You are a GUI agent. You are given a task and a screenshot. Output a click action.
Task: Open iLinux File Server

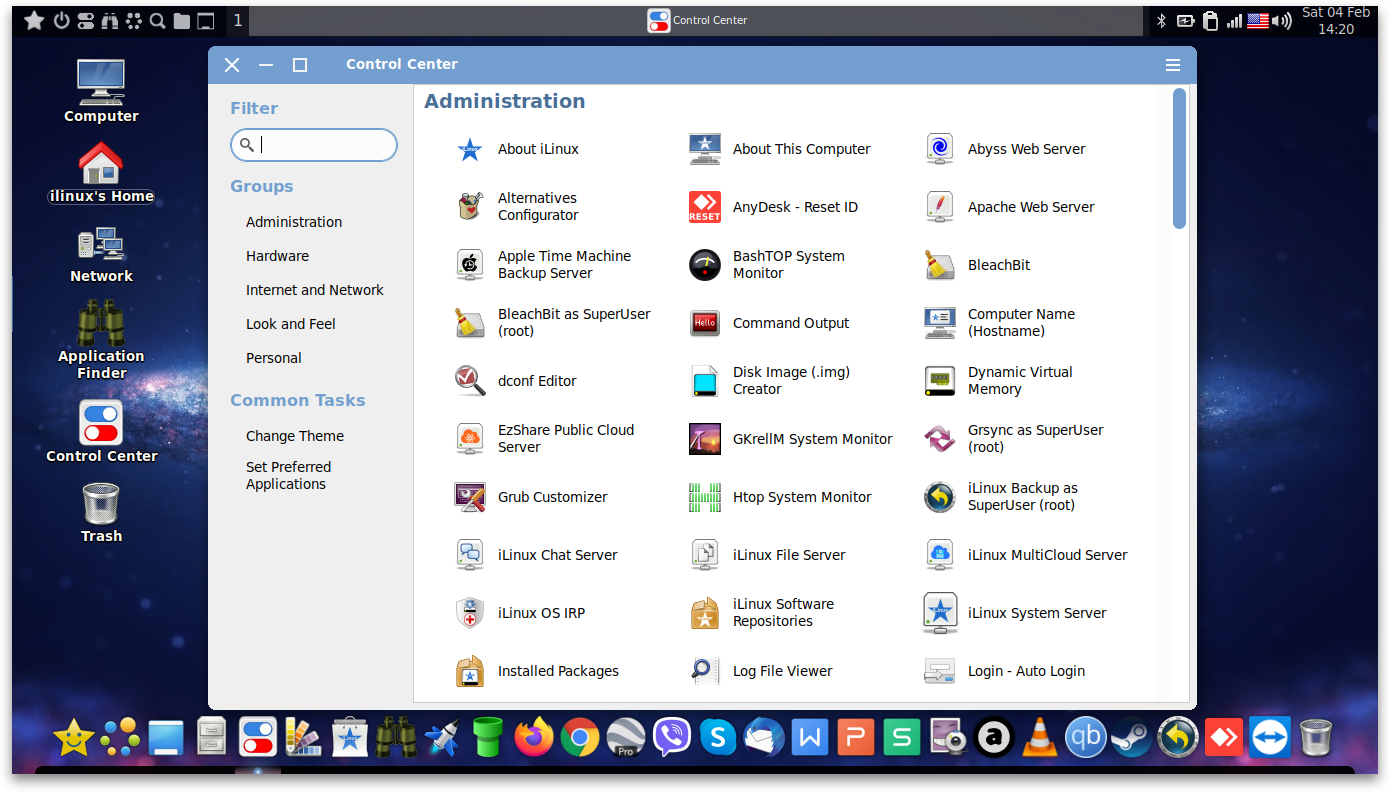click(x=767, y=555)
